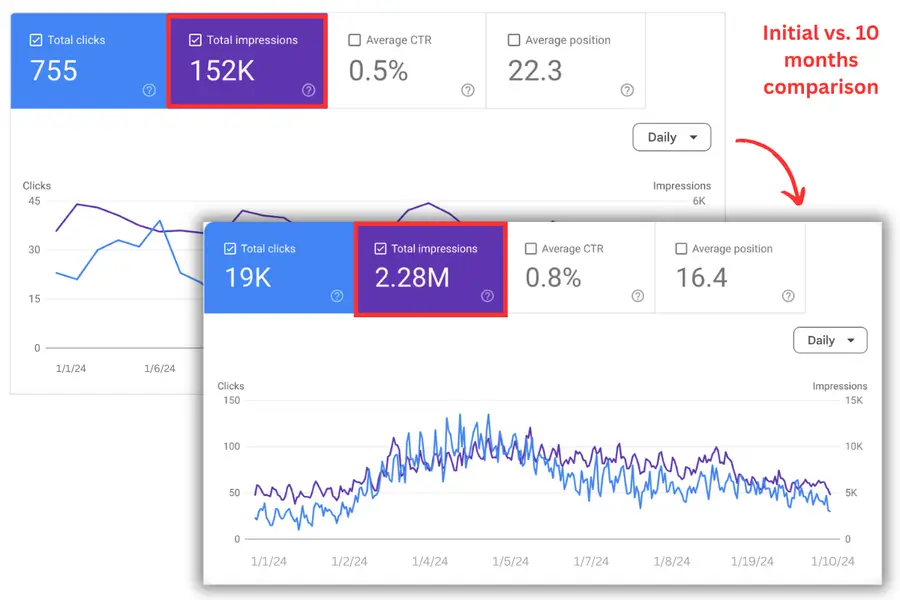
Task: Click the 1/5/24 axis label
Action: 511,561
